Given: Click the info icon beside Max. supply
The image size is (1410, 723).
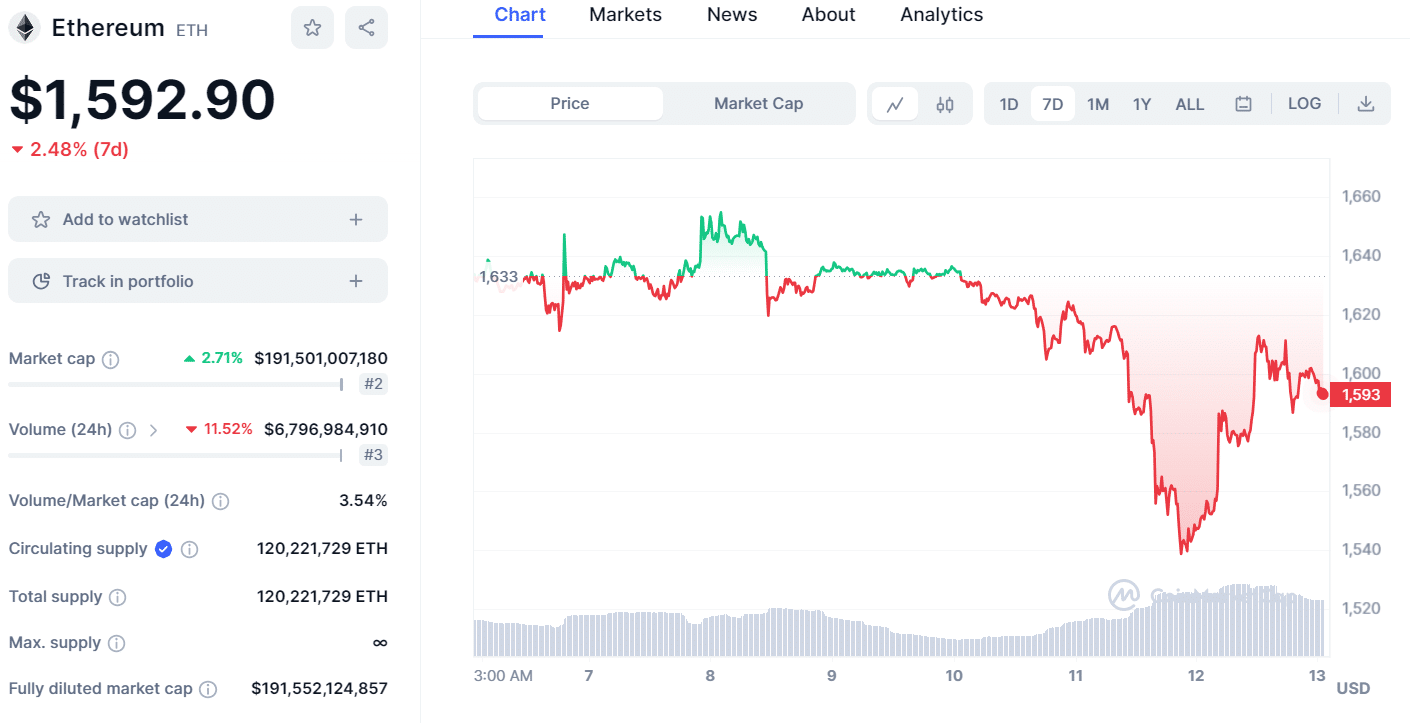Looking at the screenshot, I should click(116, 643).
